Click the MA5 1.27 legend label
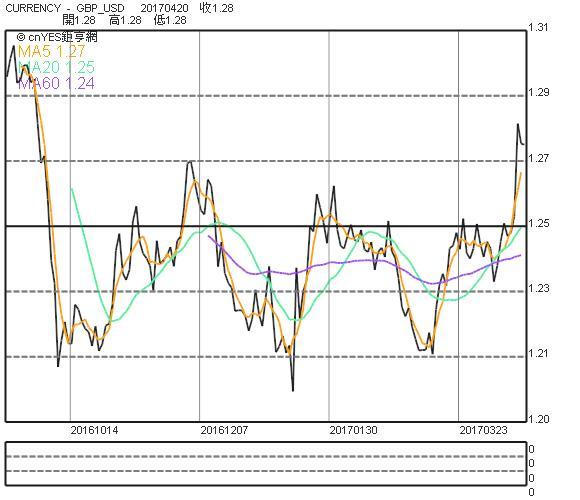 pos(51,51)
